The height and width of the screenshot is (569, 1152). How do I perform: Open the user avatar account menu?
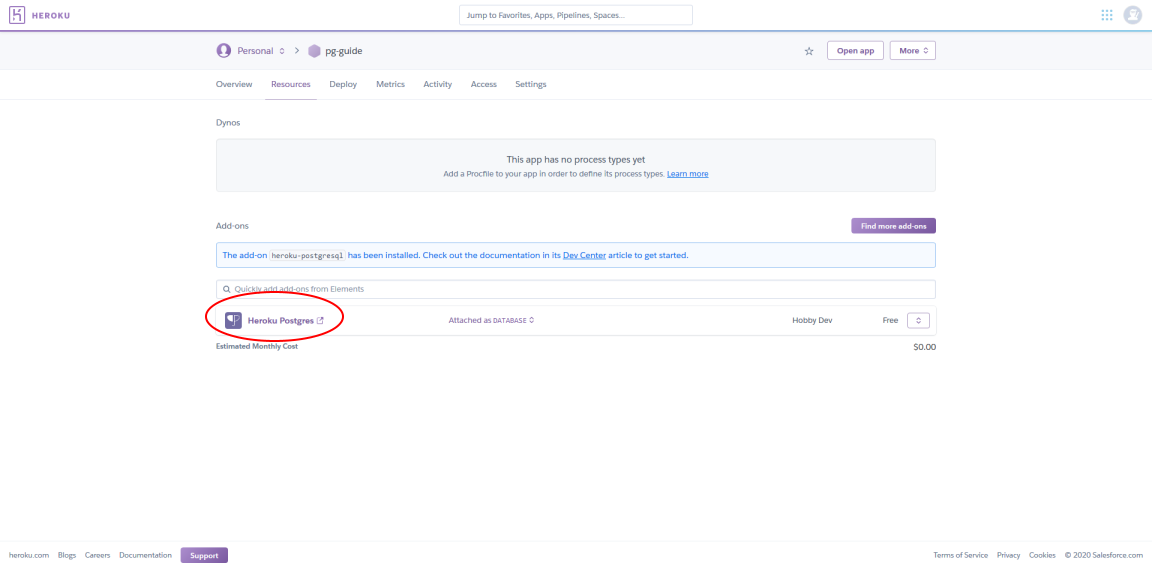coord(1132,15)
